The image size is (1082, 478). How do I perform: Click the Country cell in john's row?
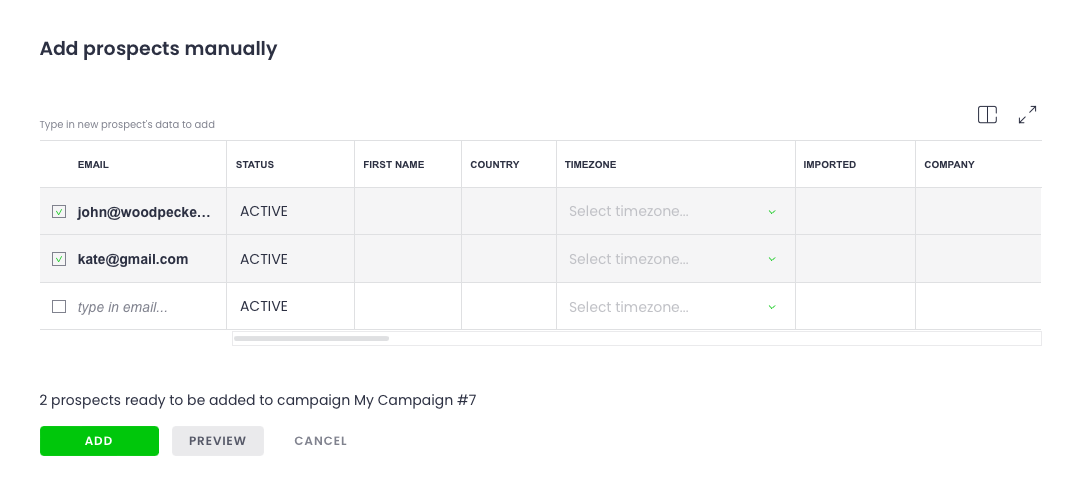tap(508, 212)
